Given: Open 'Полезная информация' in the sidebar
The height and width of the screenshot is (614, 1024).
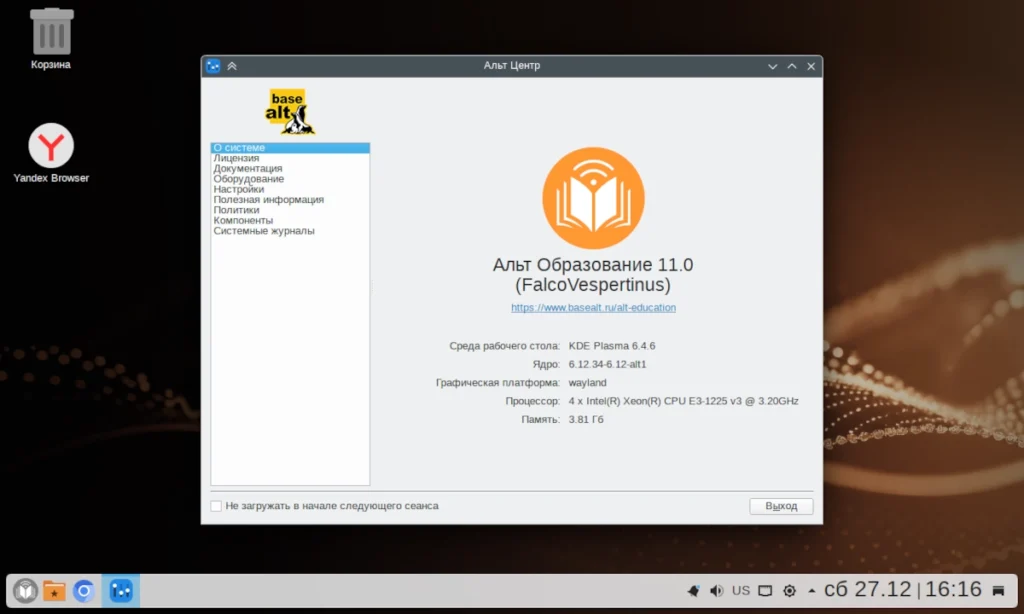Looking at the screenshot, I should point(290,200).
